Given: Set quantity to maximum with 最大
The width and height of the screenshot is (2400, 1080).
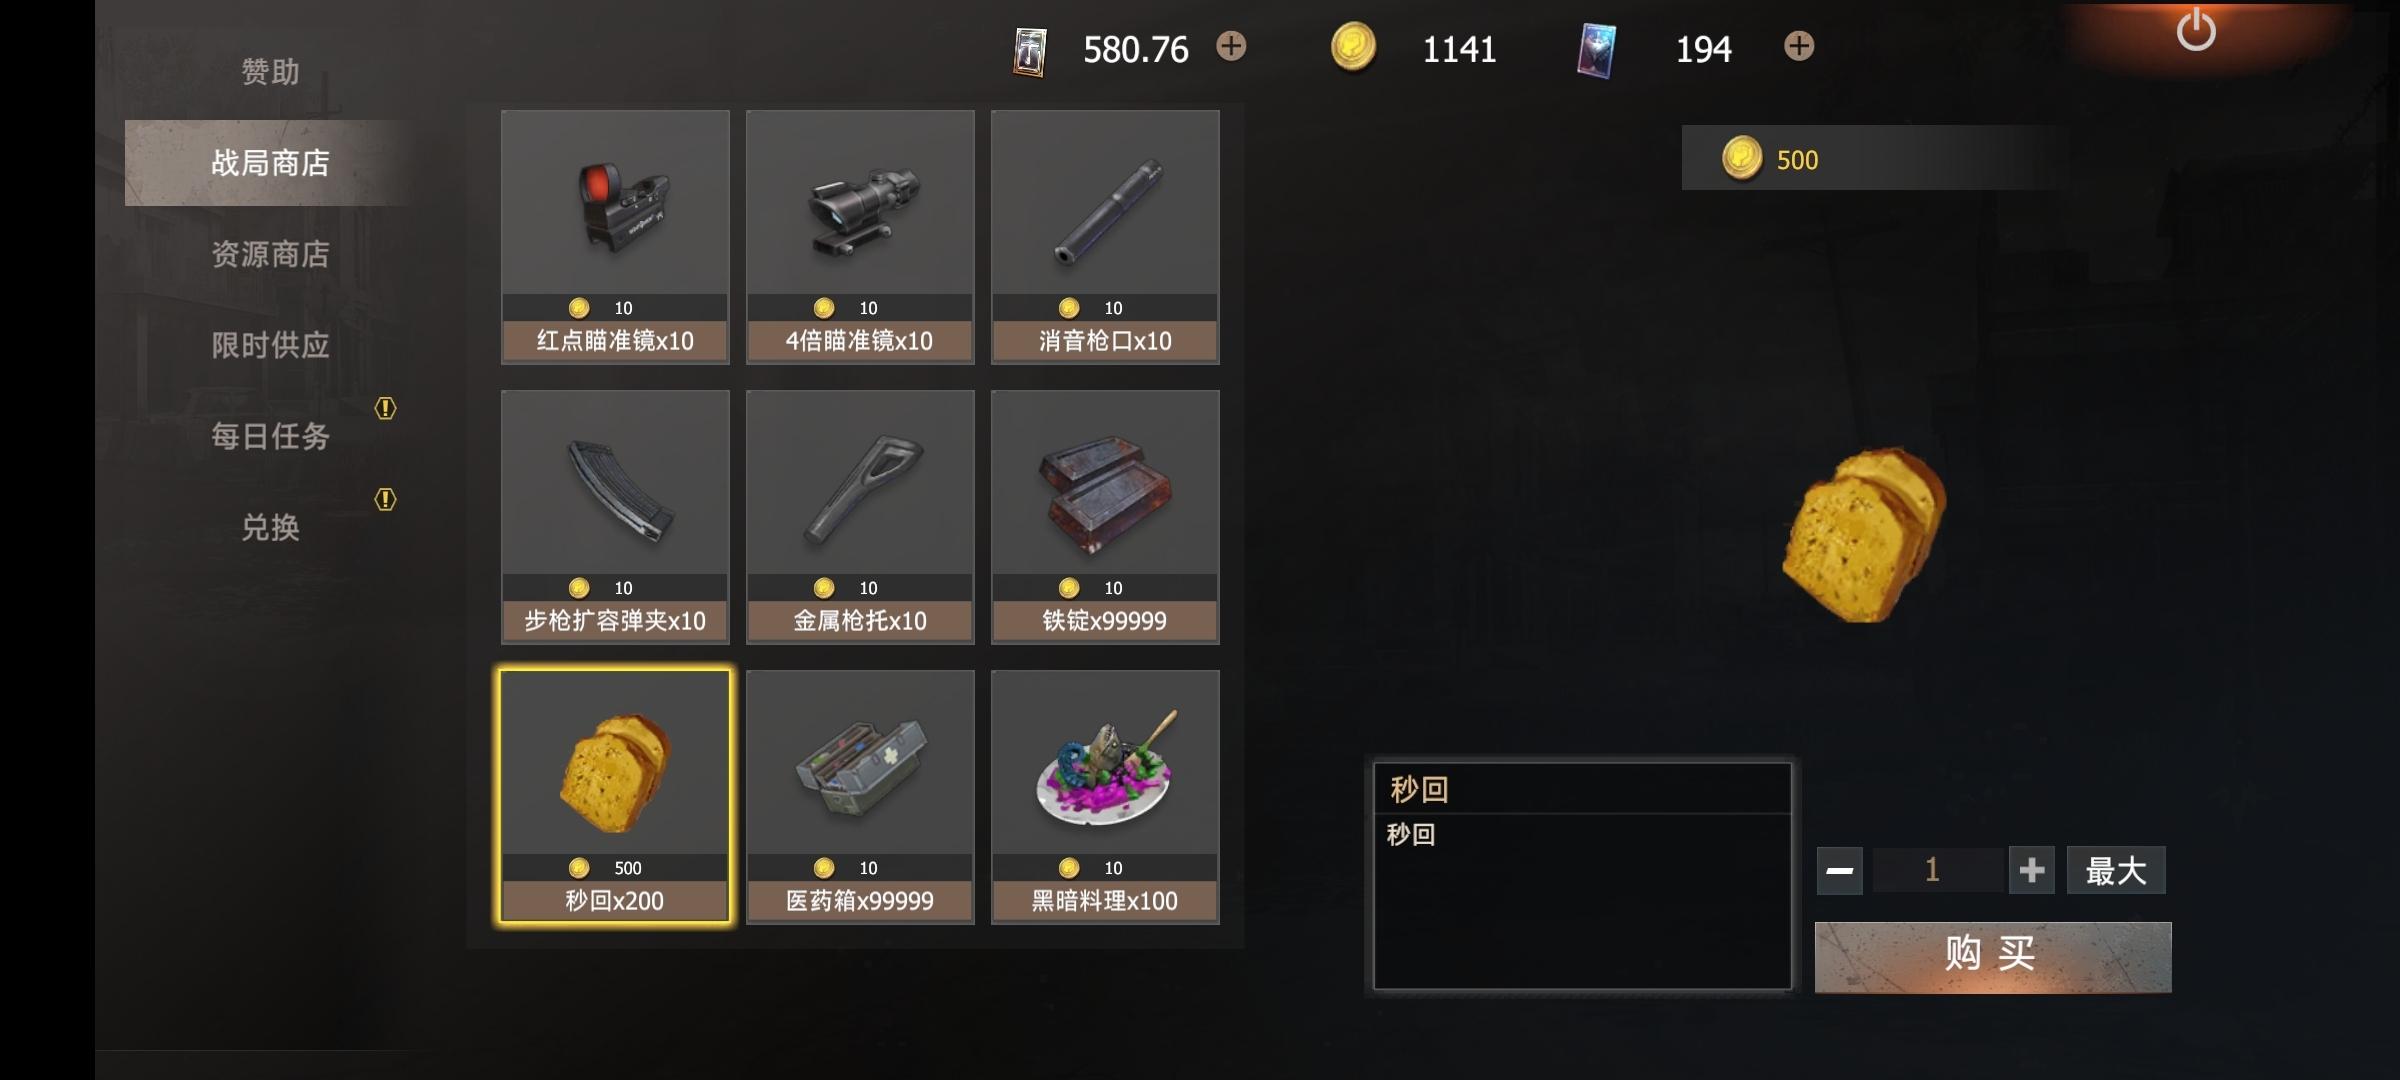Looking at the screenshot, I should click(x=2116, y=870).
